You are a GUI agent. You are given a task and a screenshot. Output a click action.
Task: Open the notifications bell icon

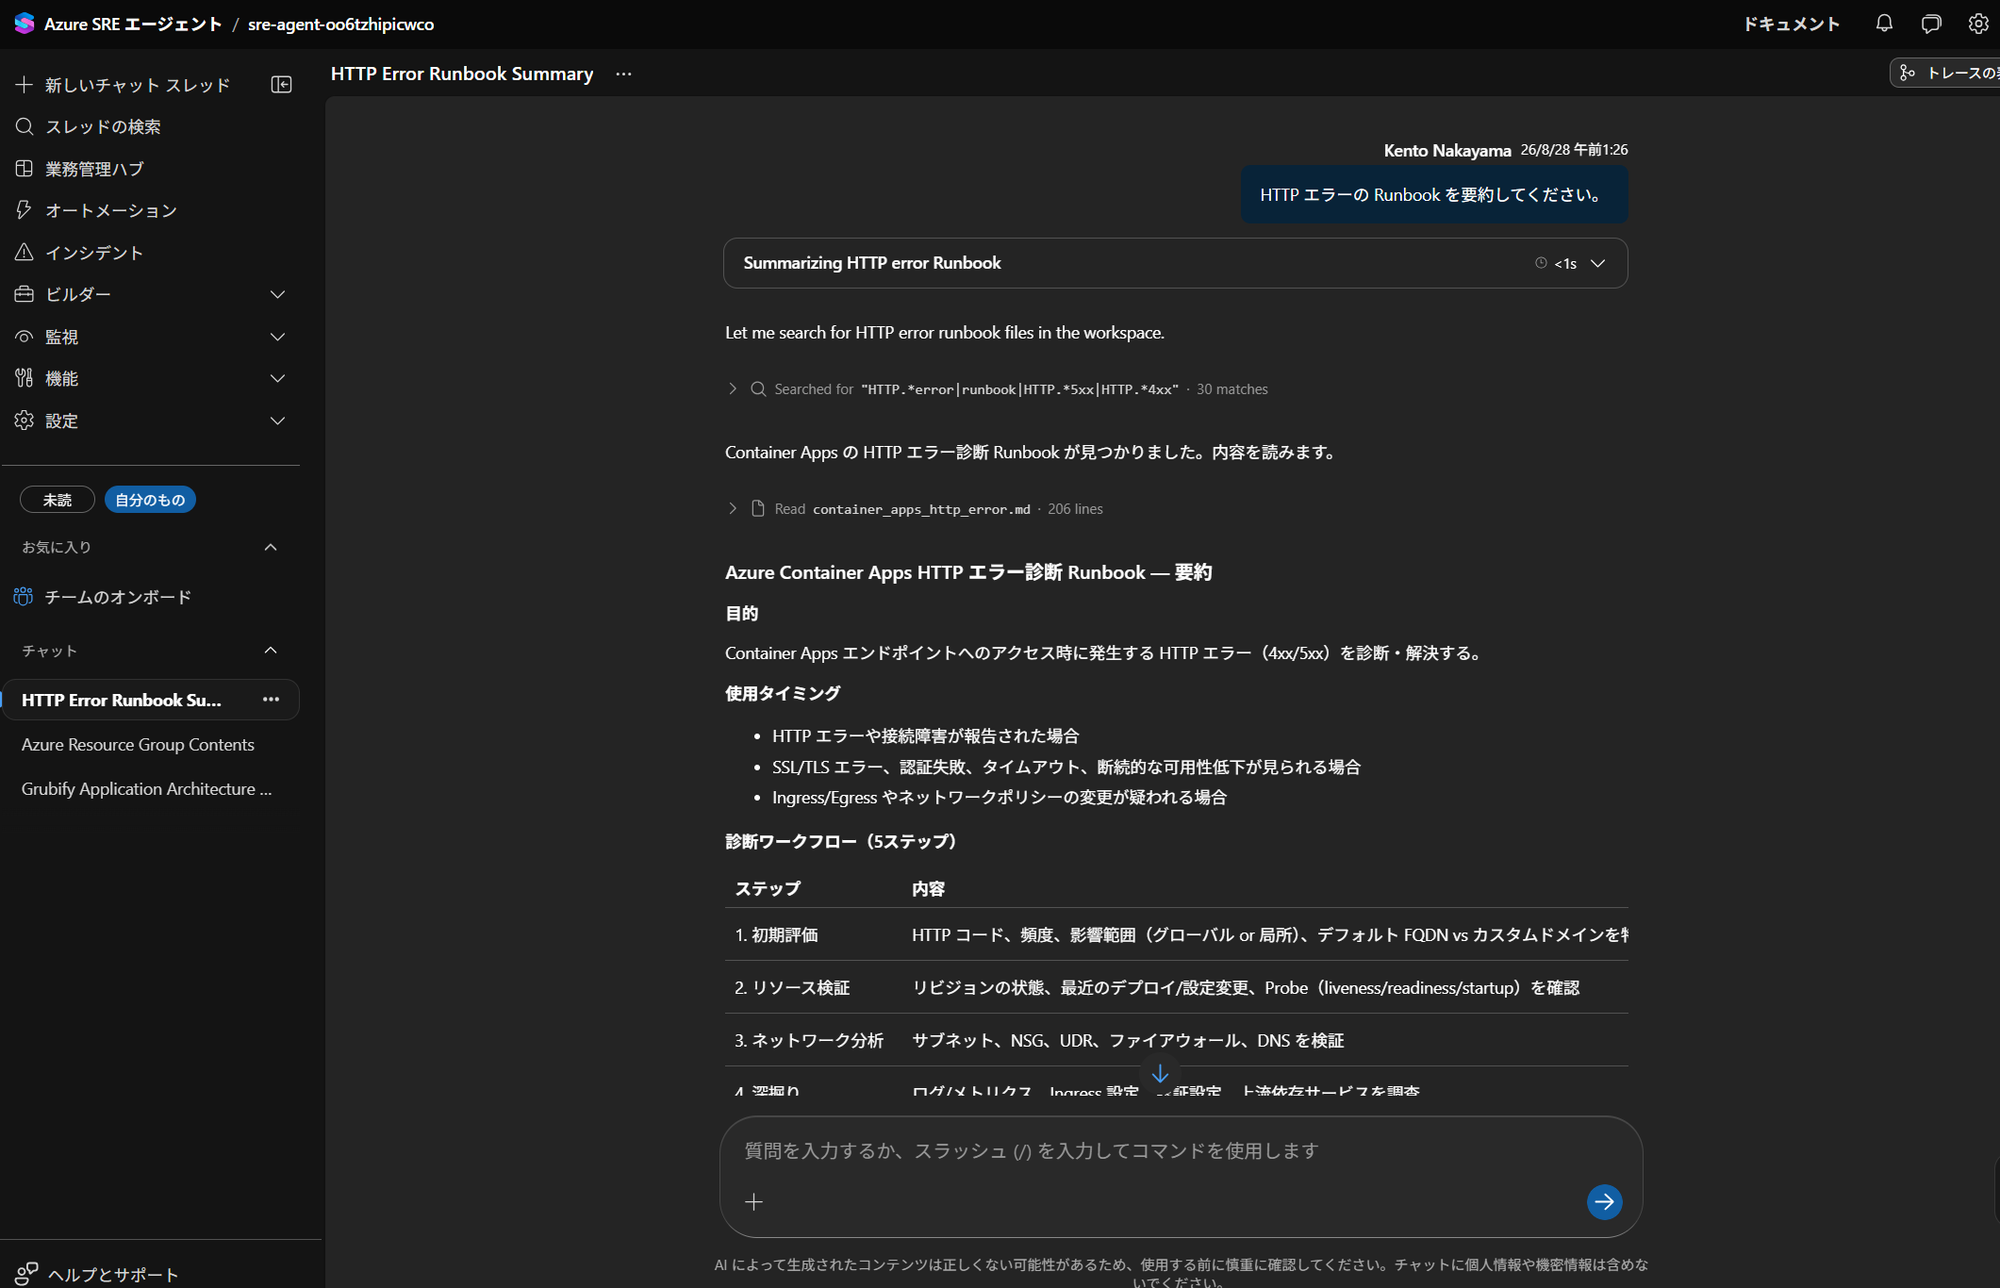(x=1884, y=23)
